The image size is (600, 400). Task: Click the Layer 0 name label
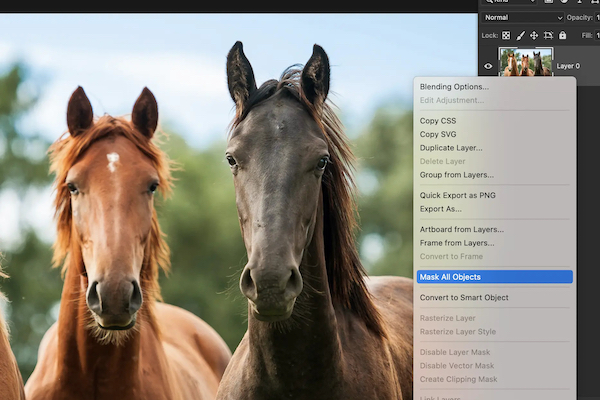568,66
